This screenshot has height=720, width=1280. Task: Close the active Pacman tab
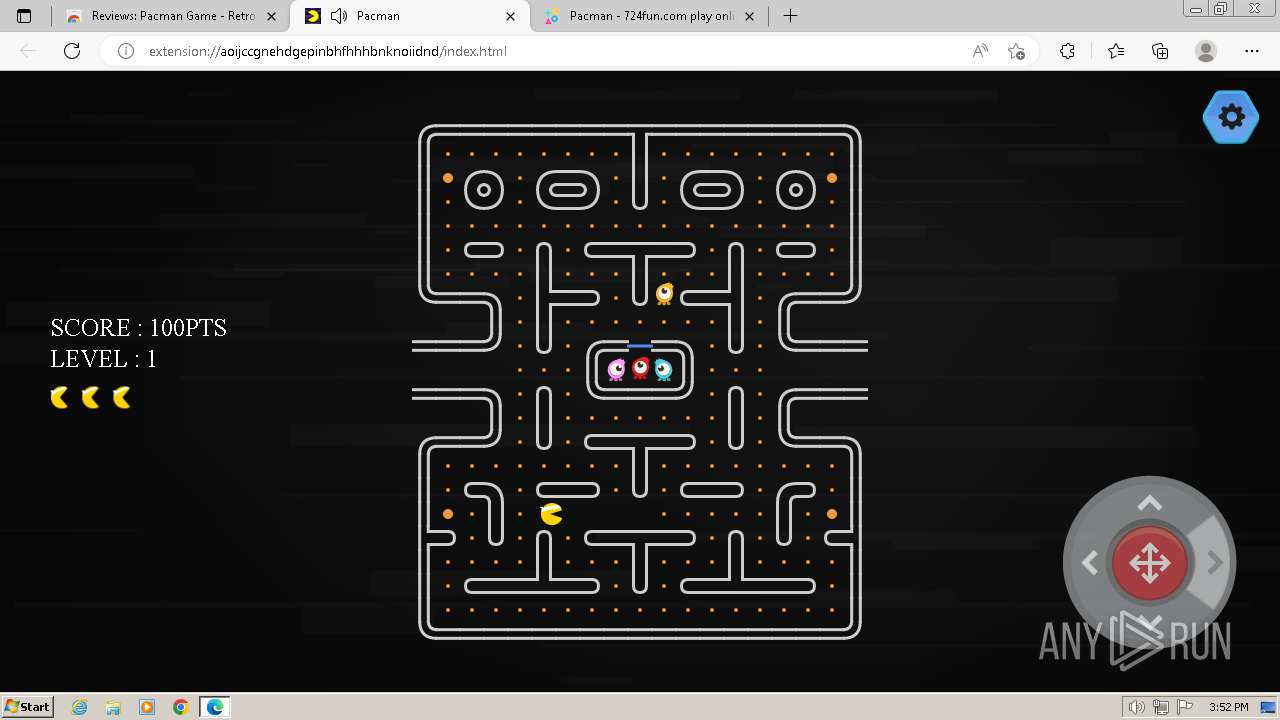point(511,16)
